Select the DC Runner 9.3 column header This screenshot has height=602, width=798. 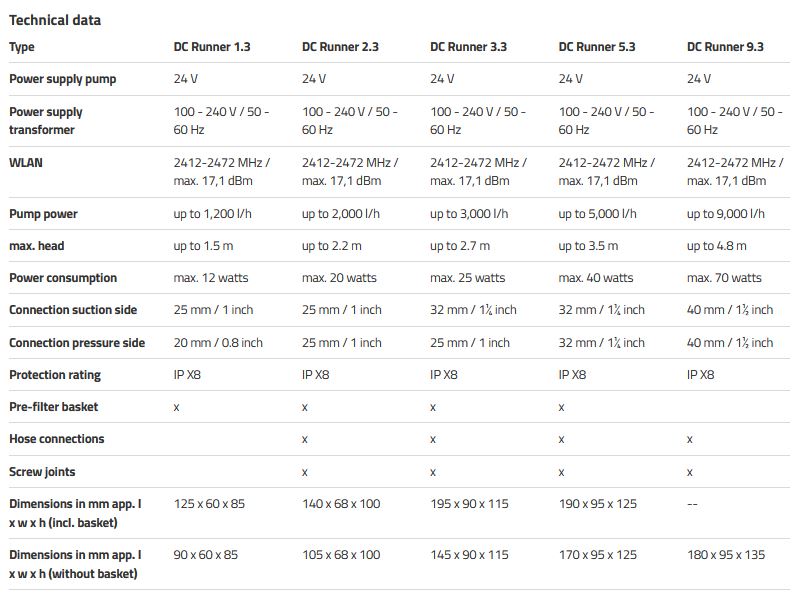click(x=724, y=47)
